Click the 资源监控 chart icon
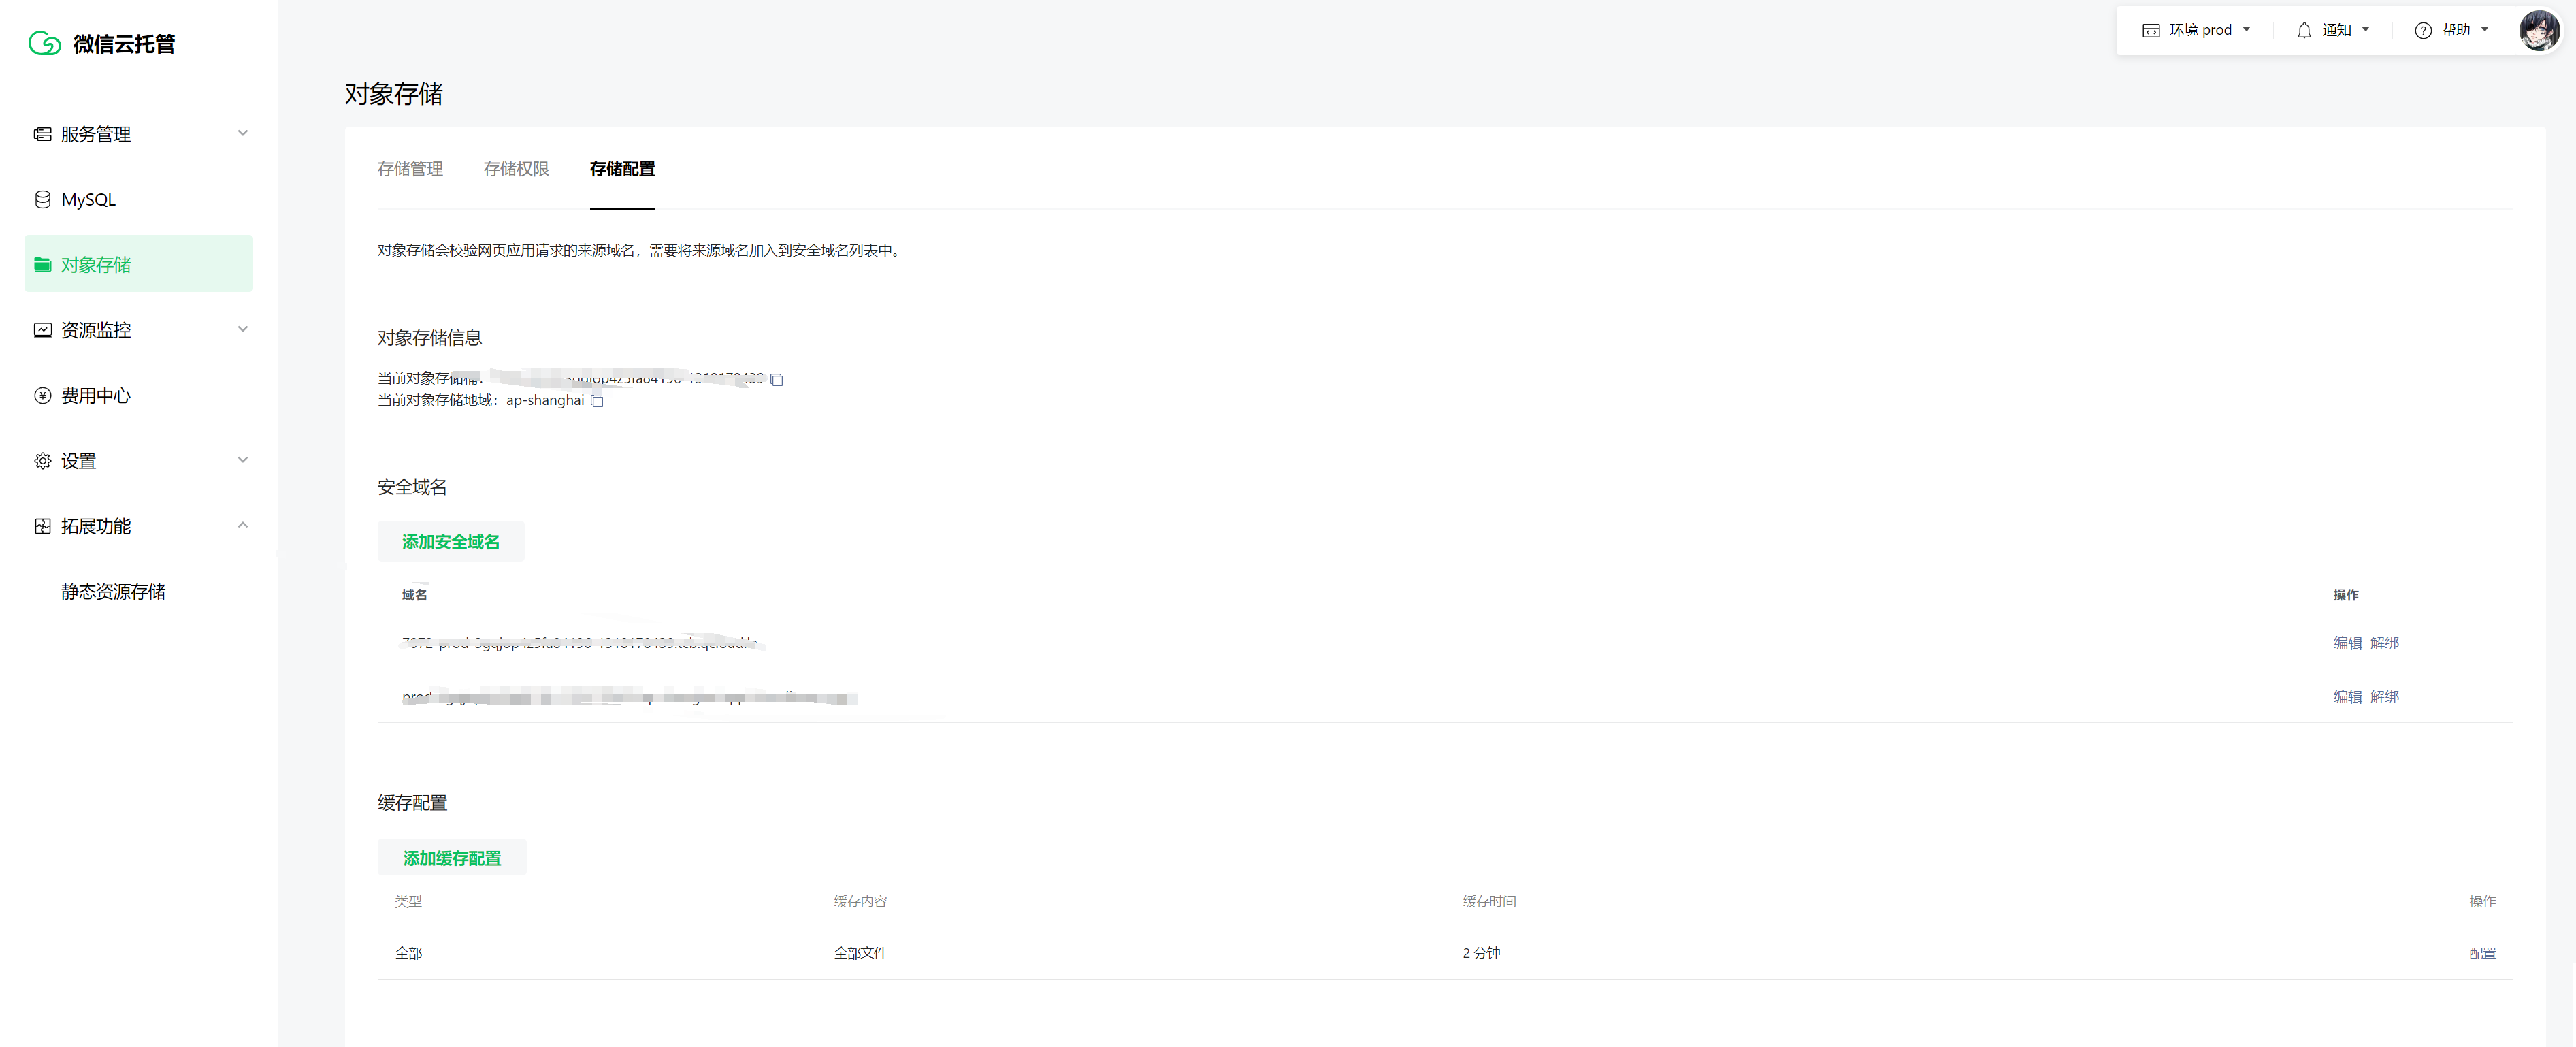2576x1047 pixels. click(x=42, y=330)
